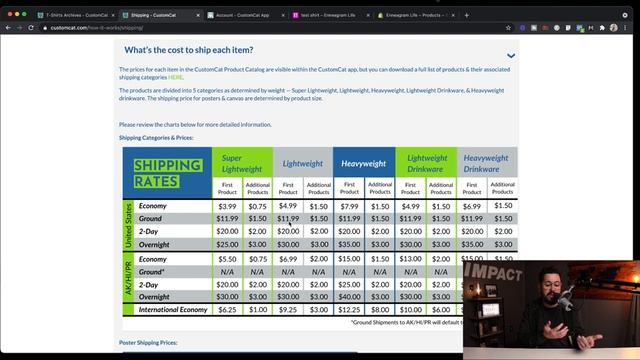The height and width of the screenshot is (360, 640).
Task: Close the Shipping - CustomCat tab
Action: (198, 15)
